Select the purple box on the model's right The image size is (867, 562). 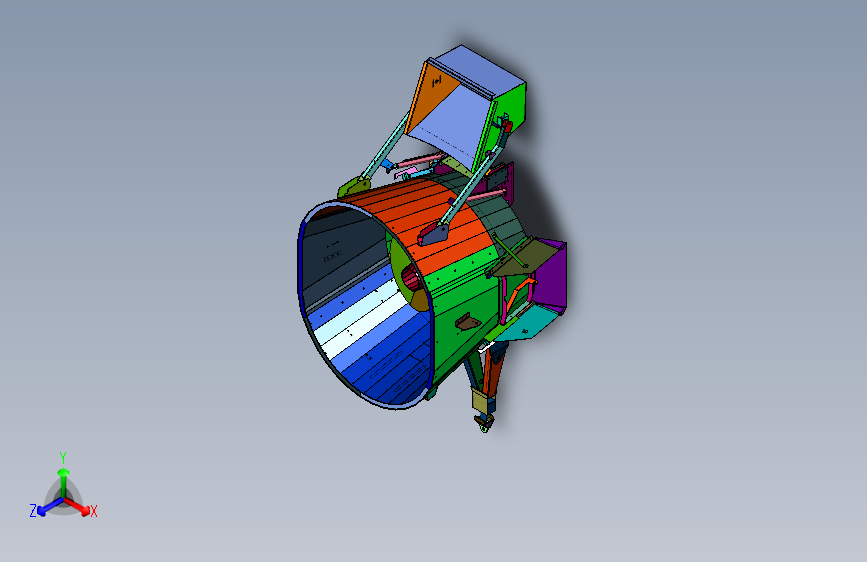(x=551, y=274)
